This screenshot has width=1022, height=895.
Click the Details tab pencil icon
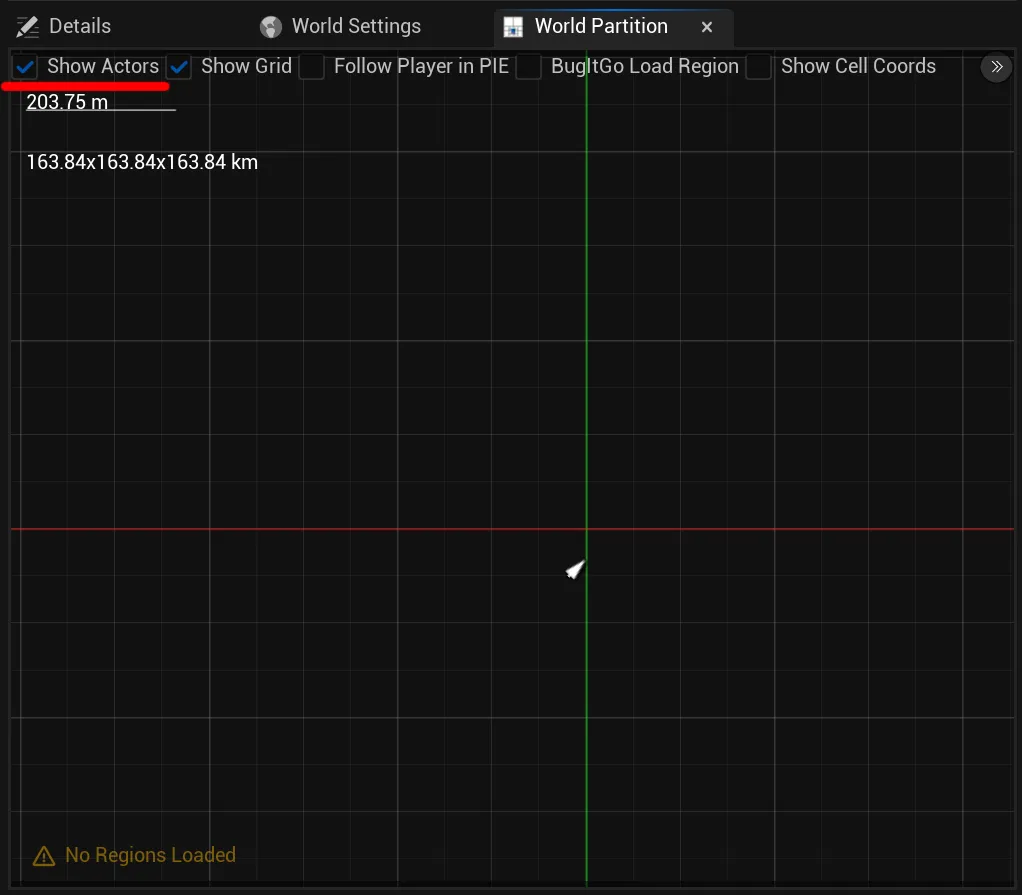point(26,26)
